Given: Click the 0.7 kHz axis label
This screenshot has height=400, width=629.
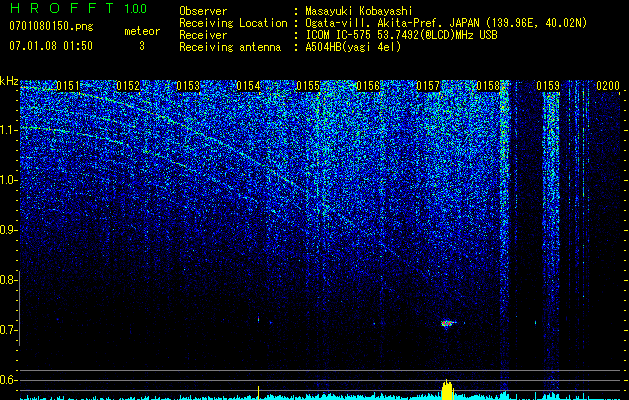Looking at the screenshot, I should 8,330.
